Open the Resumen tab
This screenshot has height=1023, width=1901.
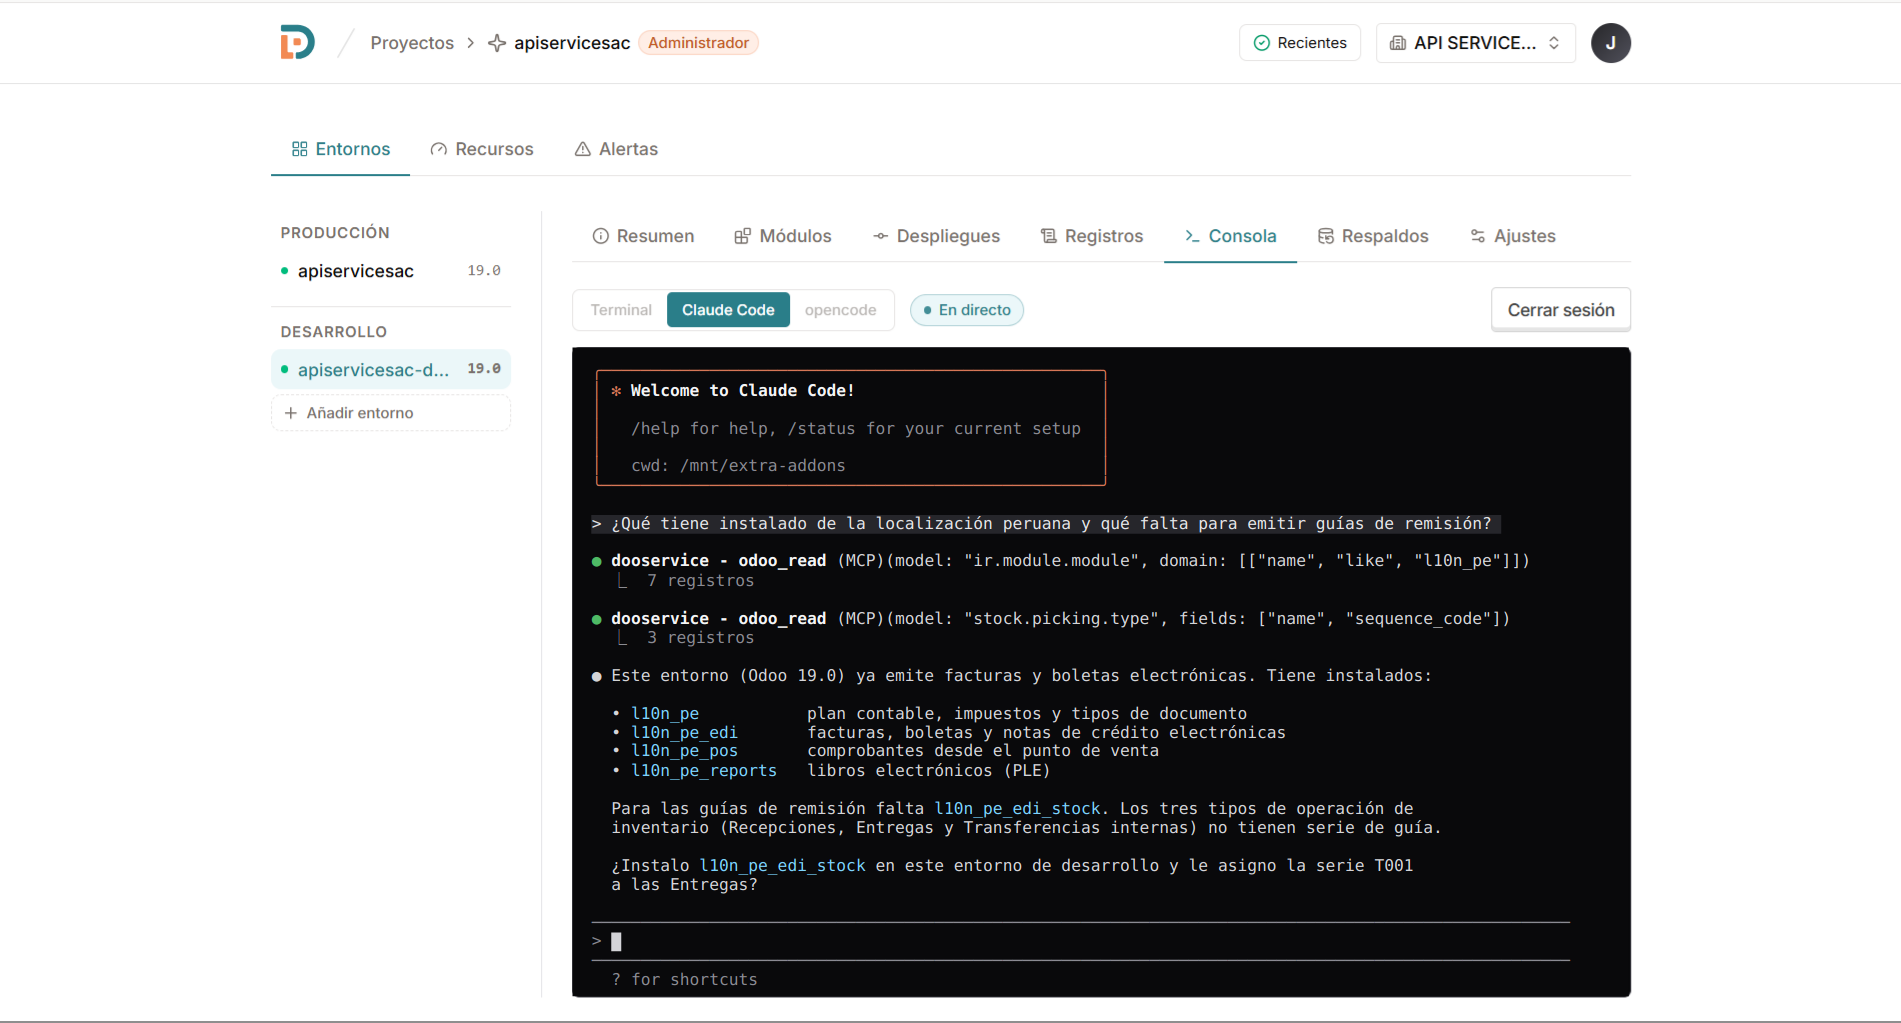tap(643, 236)
